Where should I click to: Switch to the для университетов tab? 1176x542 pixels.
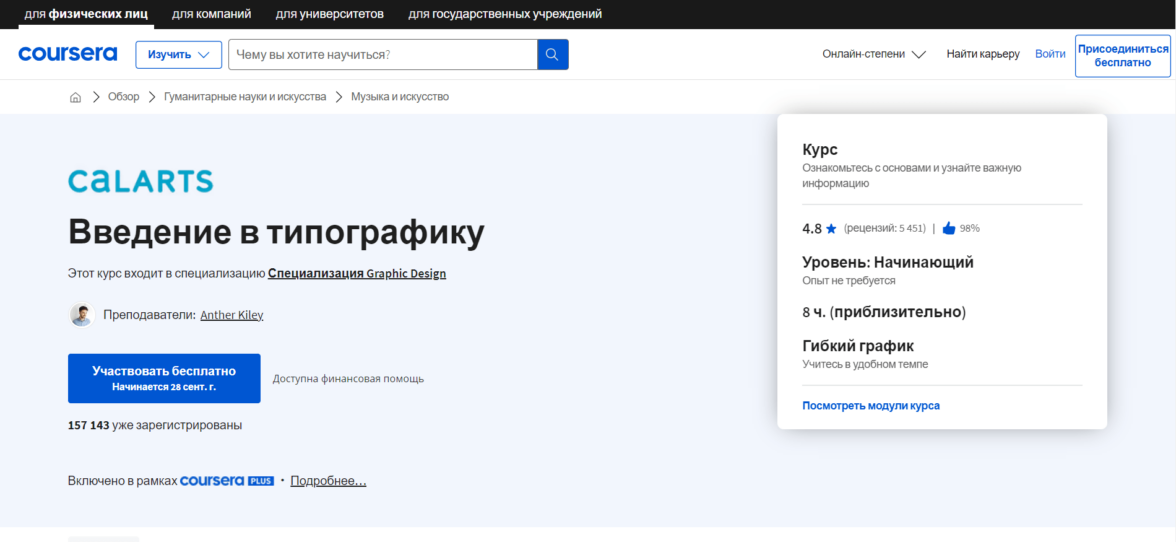coord(329,14)
